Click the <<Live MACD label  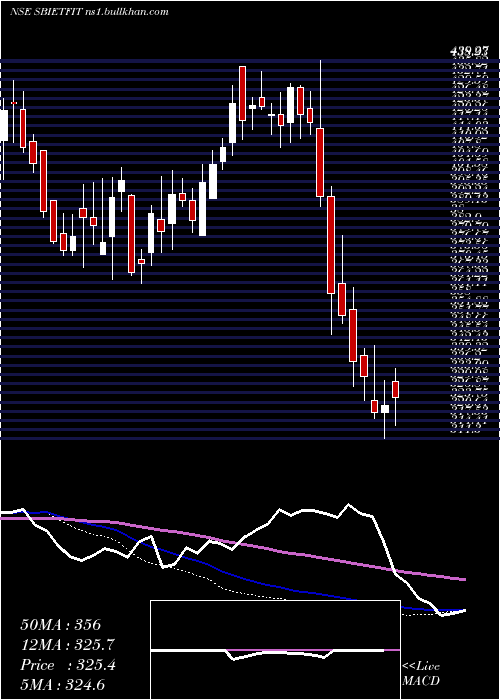tap(421, 674)
